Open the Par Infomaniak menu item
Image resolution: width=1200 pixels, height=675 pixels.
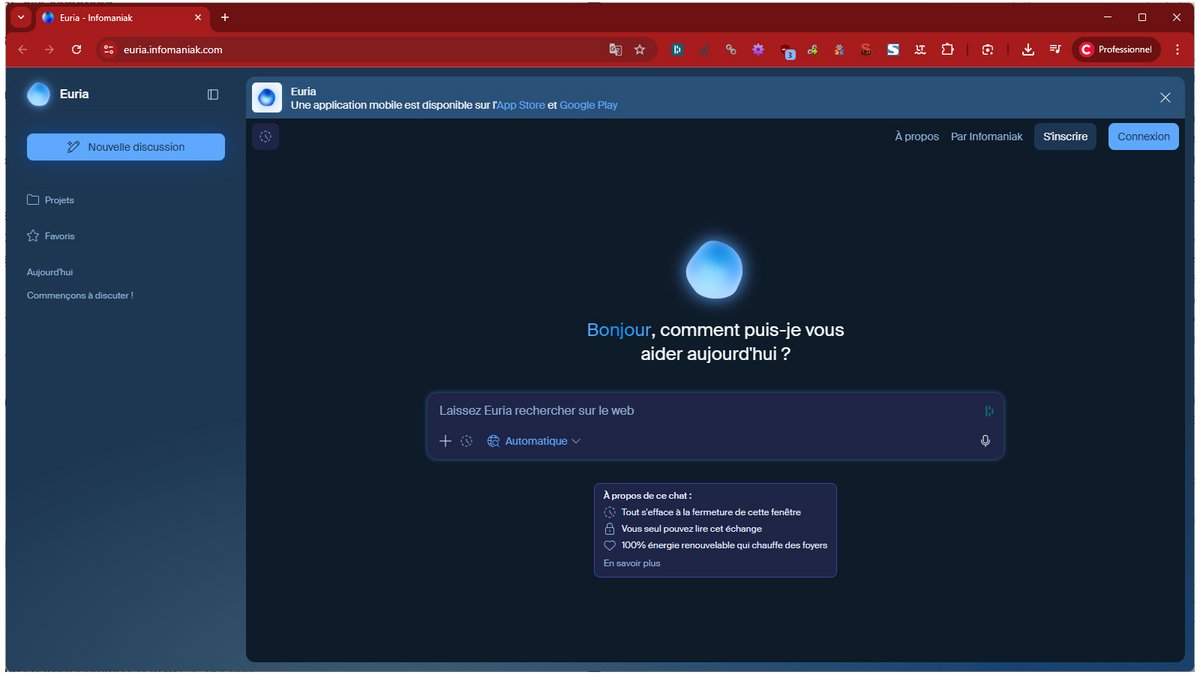[x=986, y=137]
